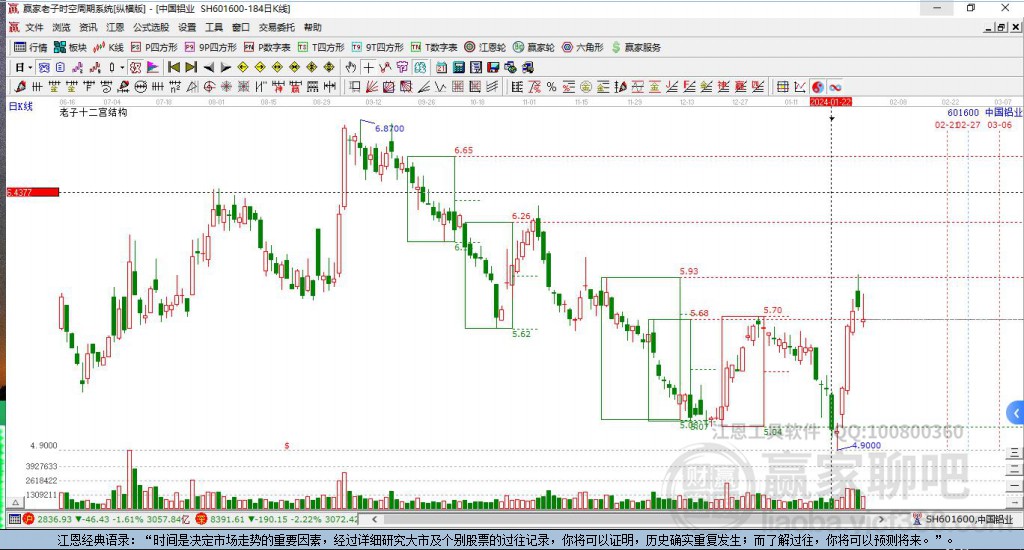Expand the dropdown arrow beside the 0 icon
This screenshot has width=1024, height=550.
tap(121, 67)
